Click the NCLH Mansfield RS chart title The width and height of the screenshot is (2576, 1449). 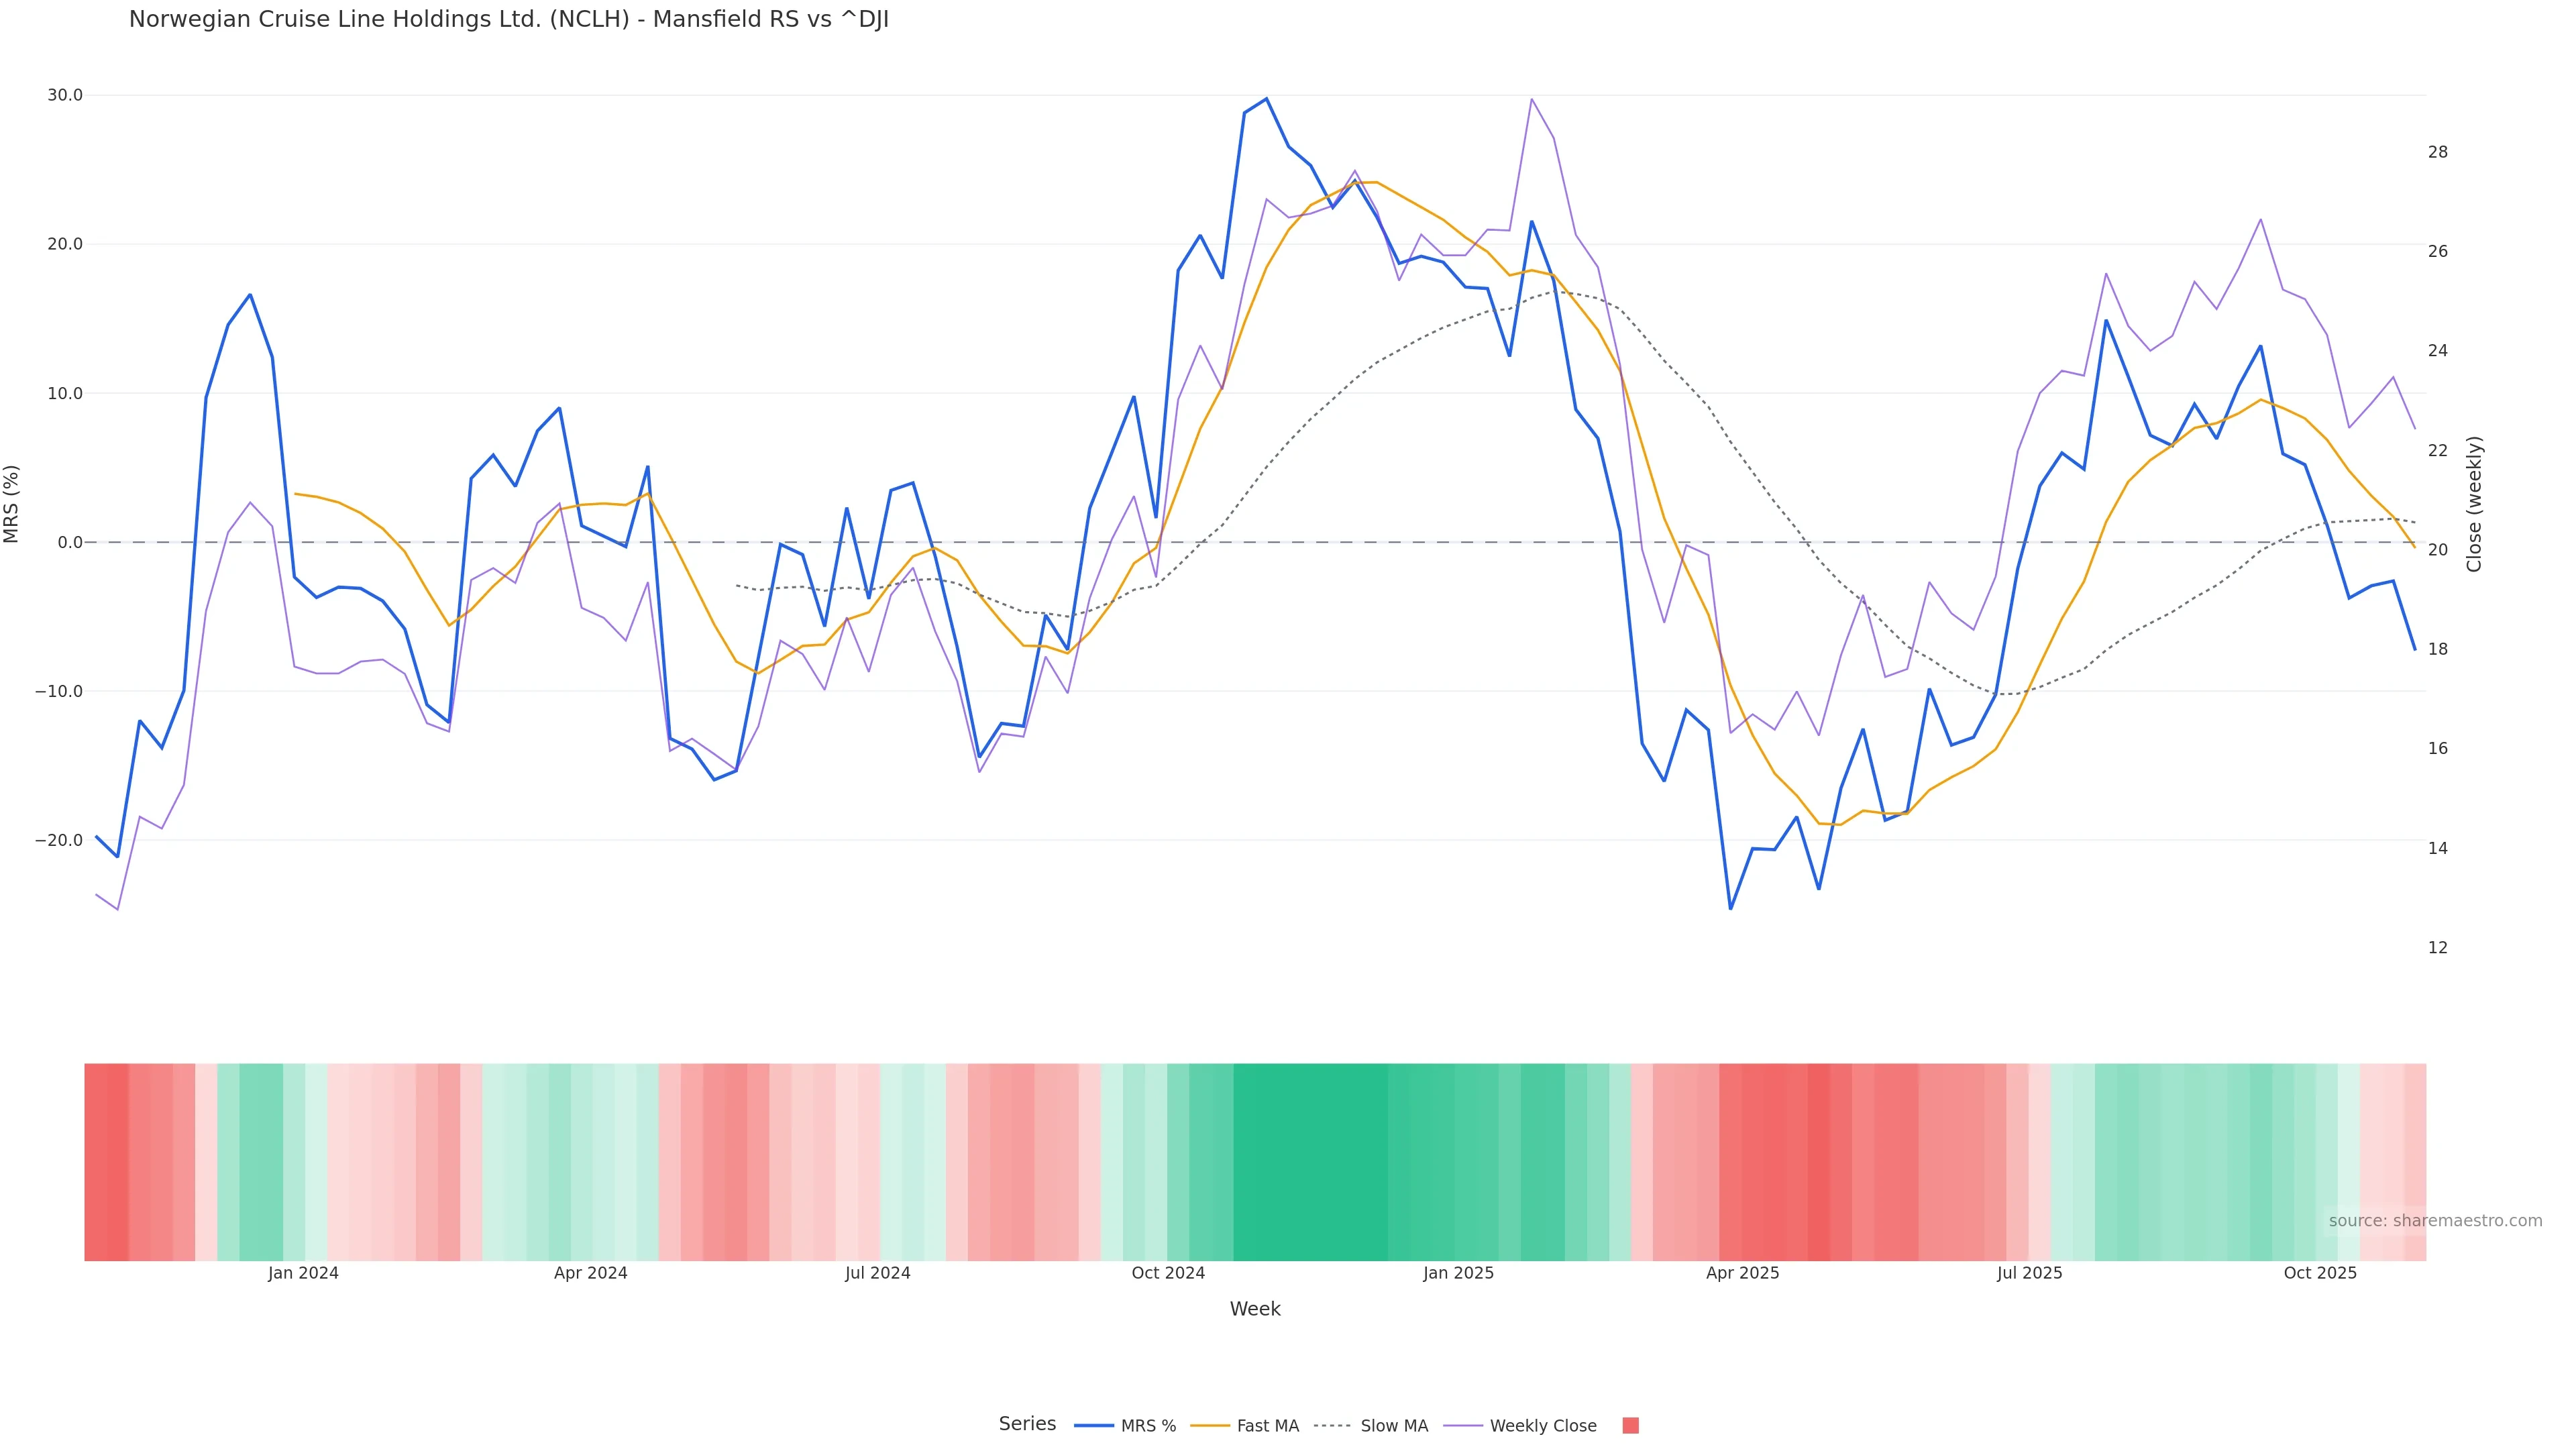[508, 20]
